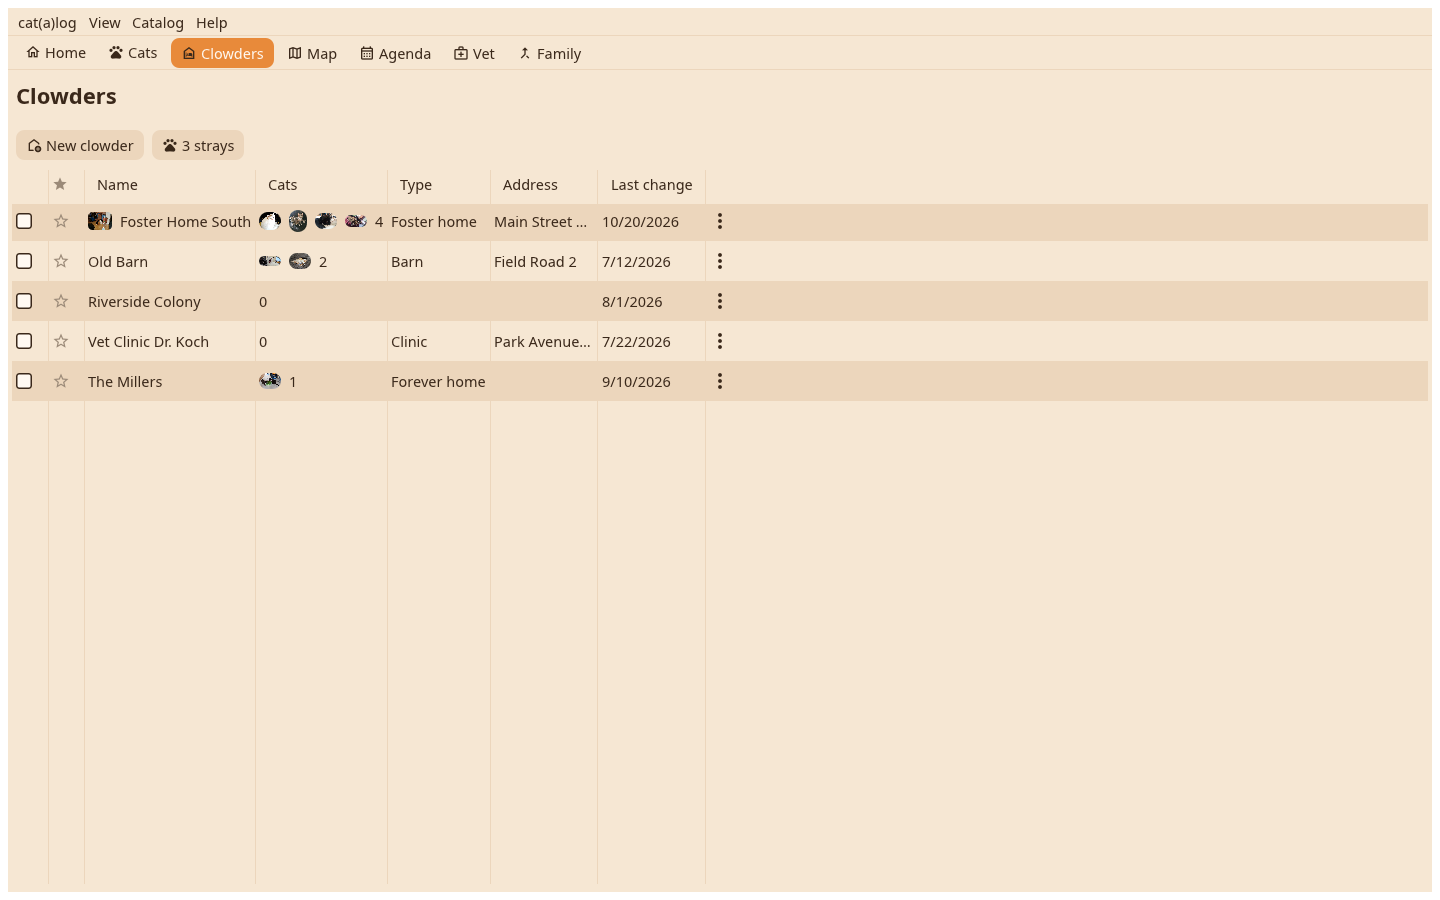Star The Millers clowder

click(61, 381)
